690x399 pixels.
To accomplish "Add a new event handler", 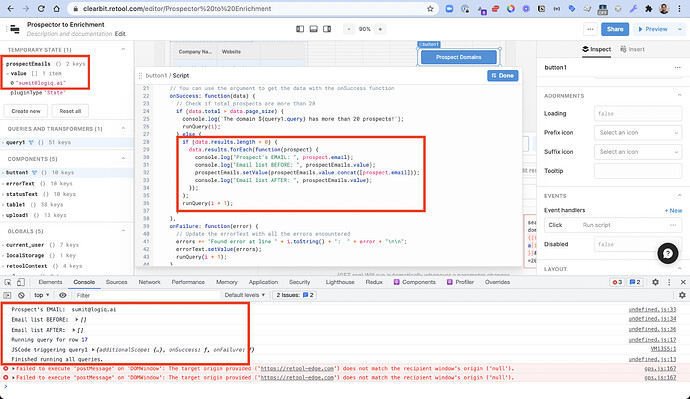I will point(673,211).
